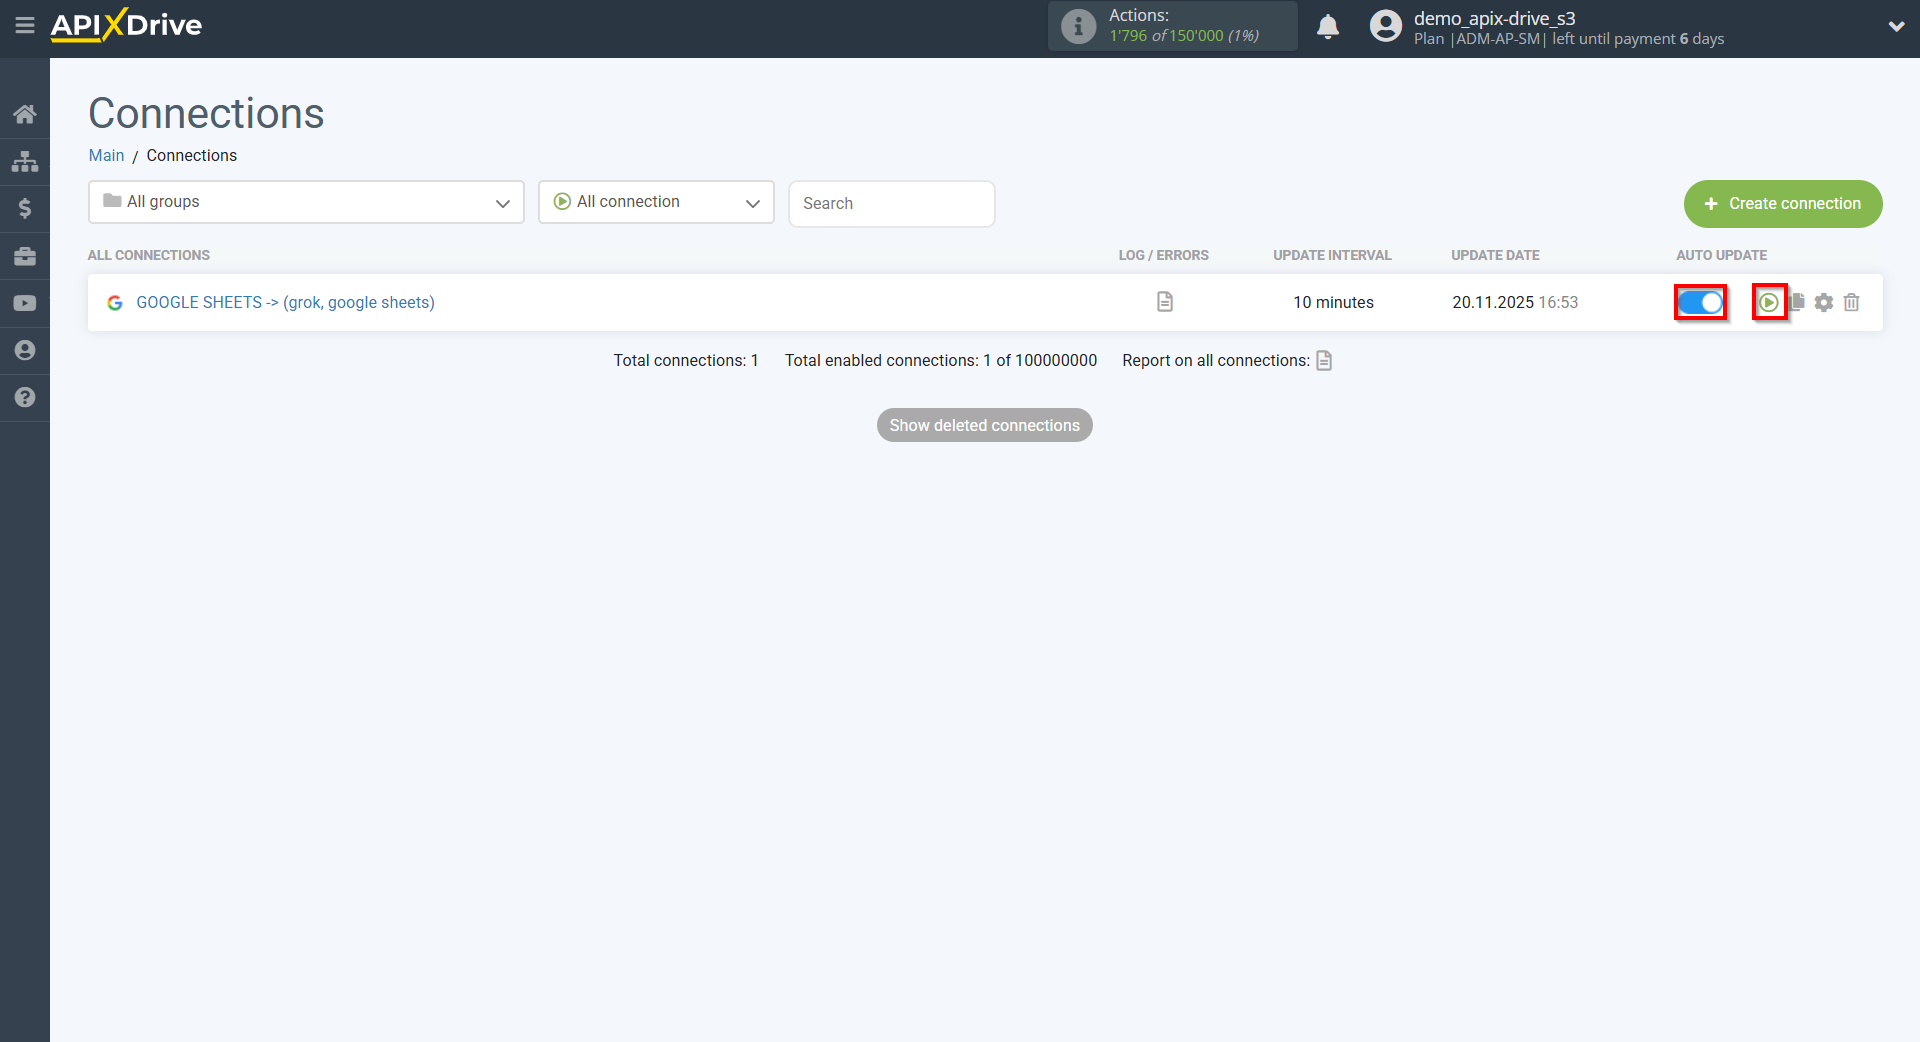Viewport: 1920px width, 1042px height.
Task: Click the Create connection button
Action: point(1783,204)
